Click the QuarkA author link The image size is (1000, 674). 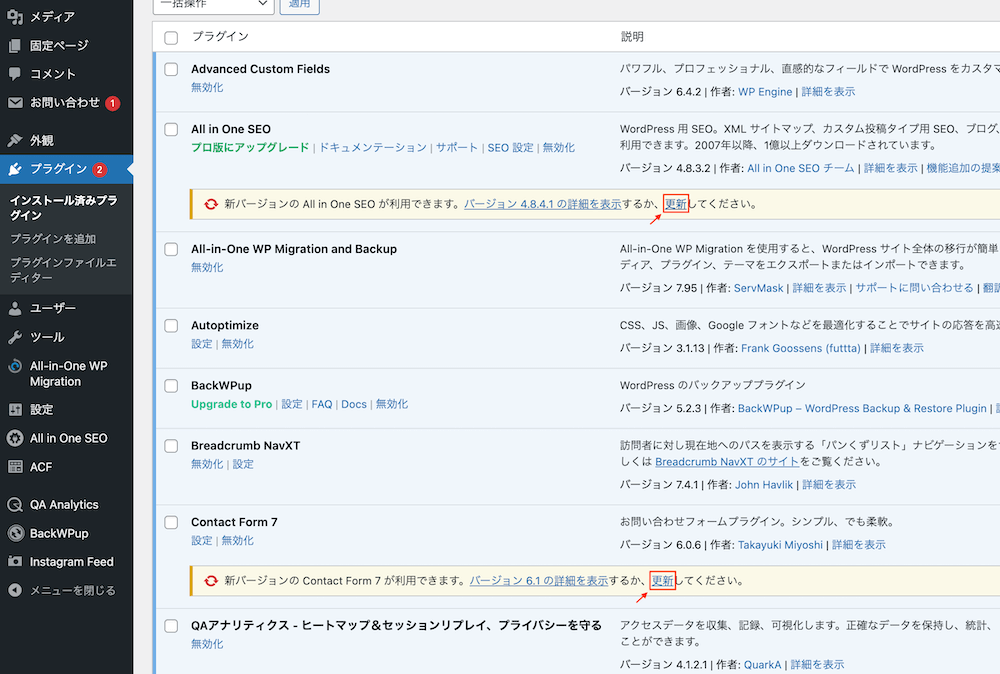tap(762, 665)
